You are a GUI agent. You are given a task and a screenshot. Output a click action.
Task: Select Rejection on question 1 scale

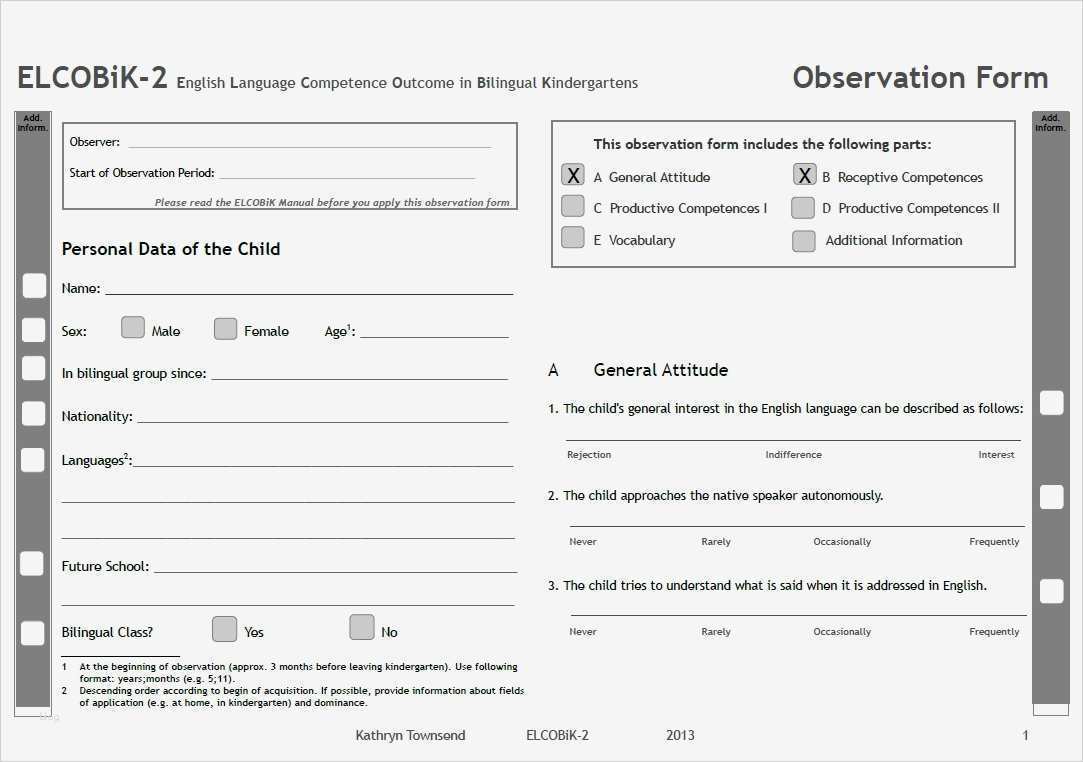click(x=588, y=455)
